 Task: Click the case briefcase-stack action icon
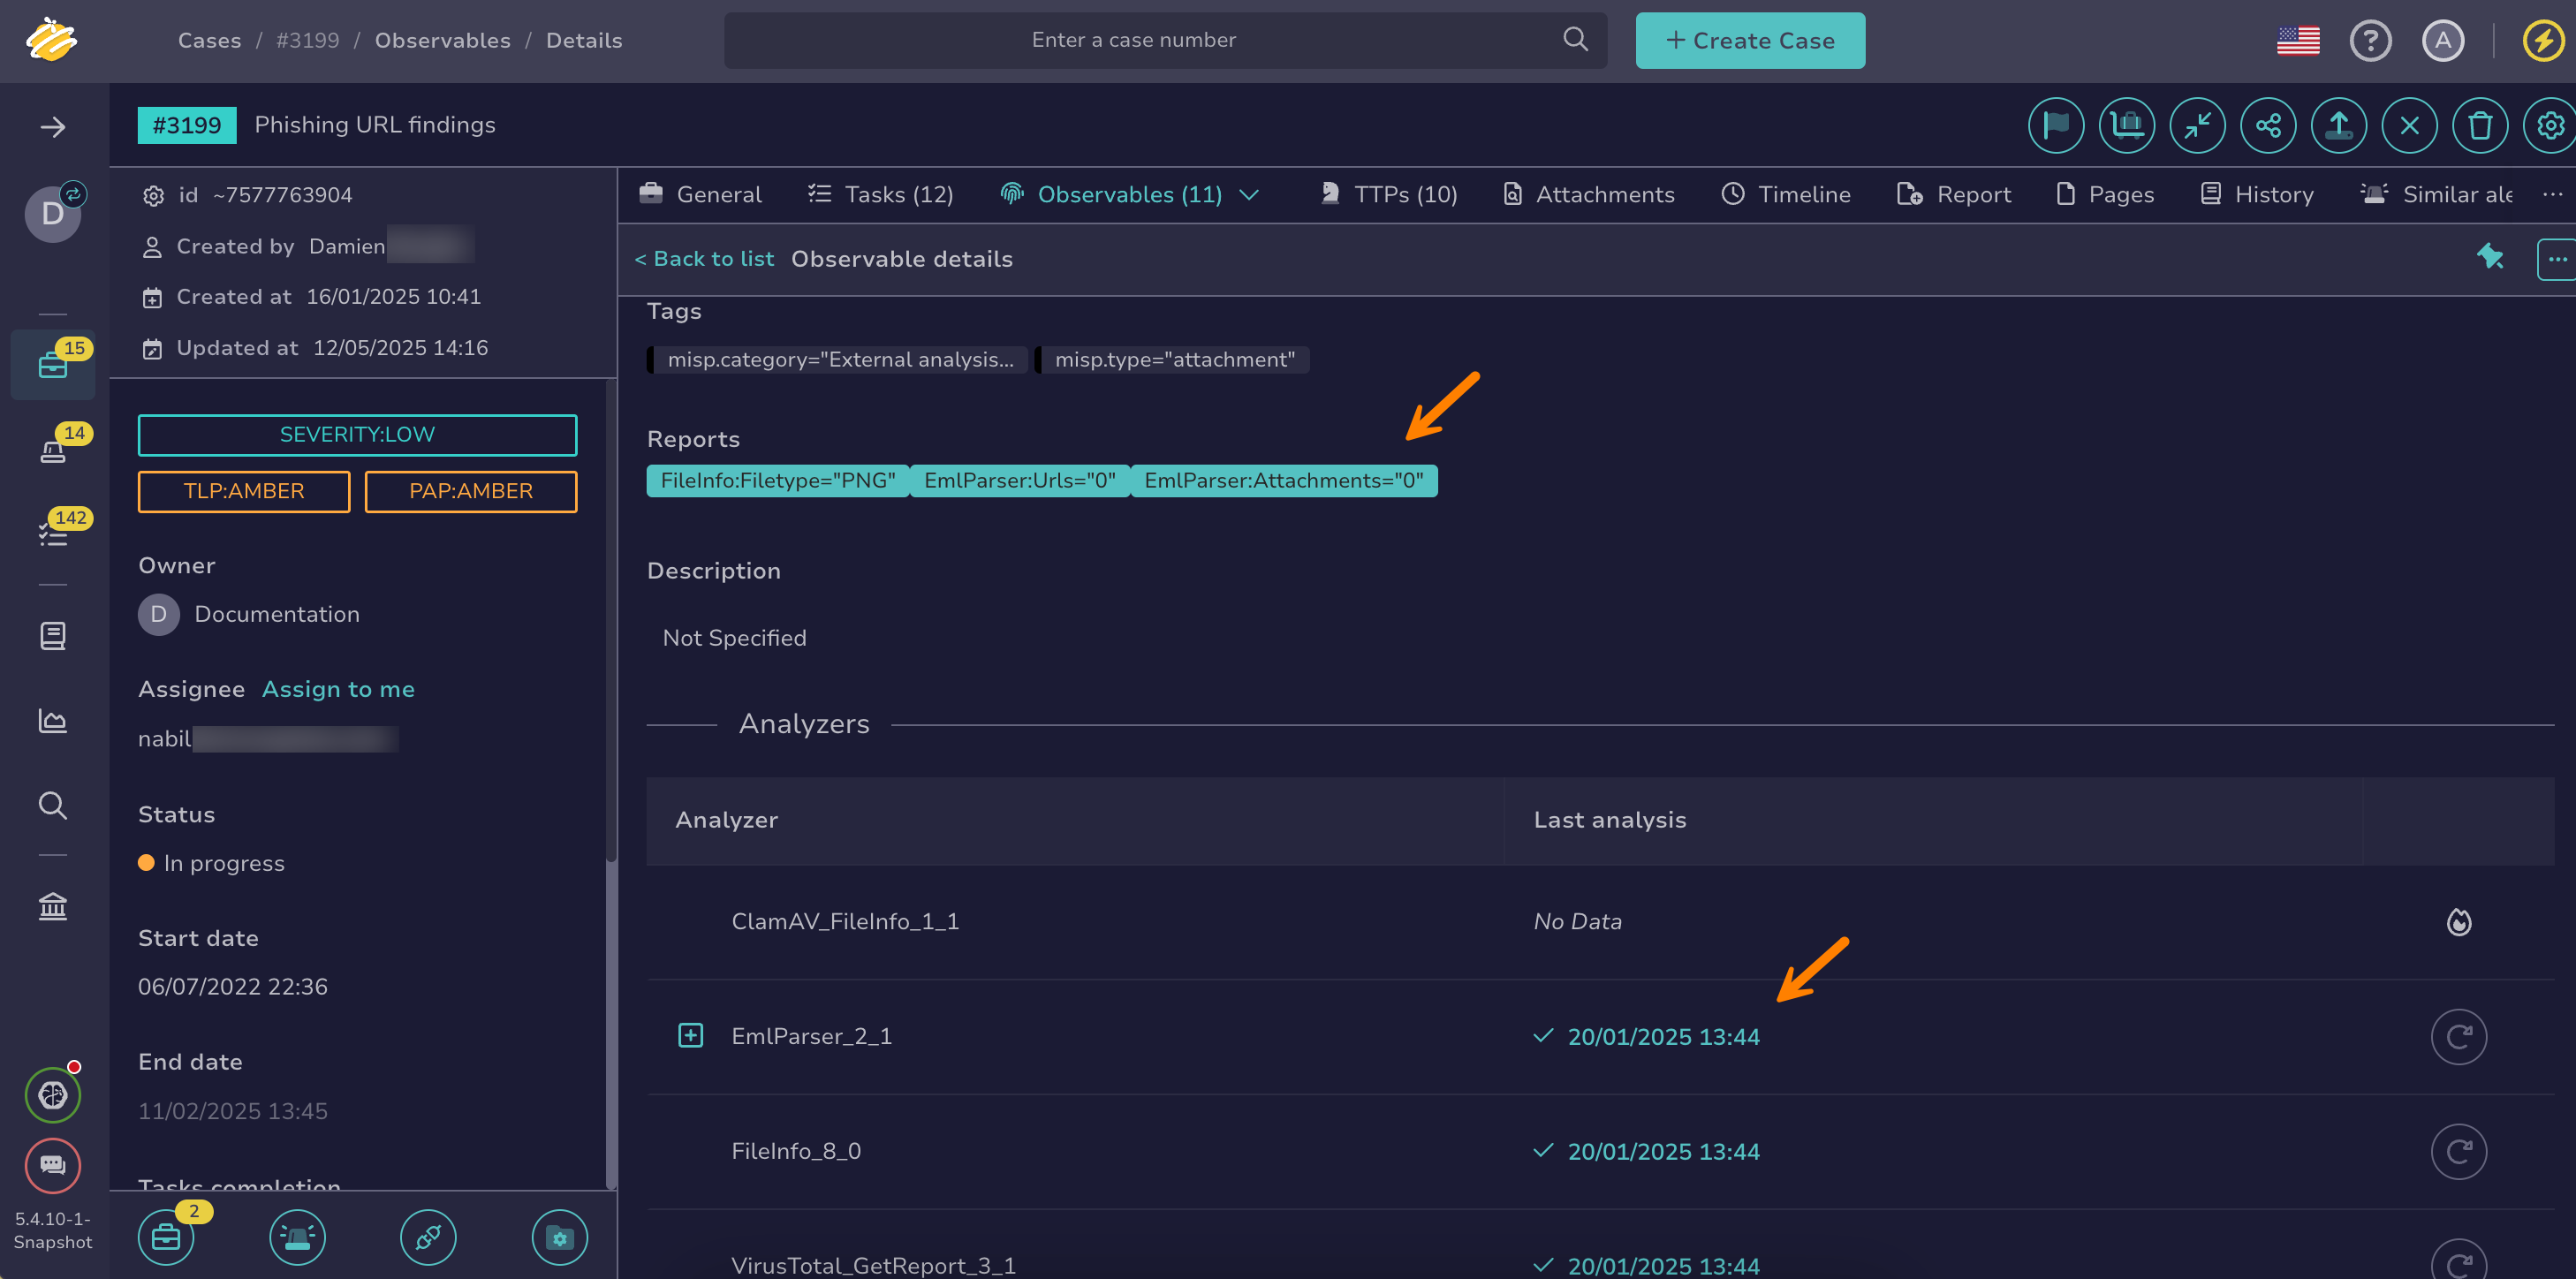[x=2127, y=126]
